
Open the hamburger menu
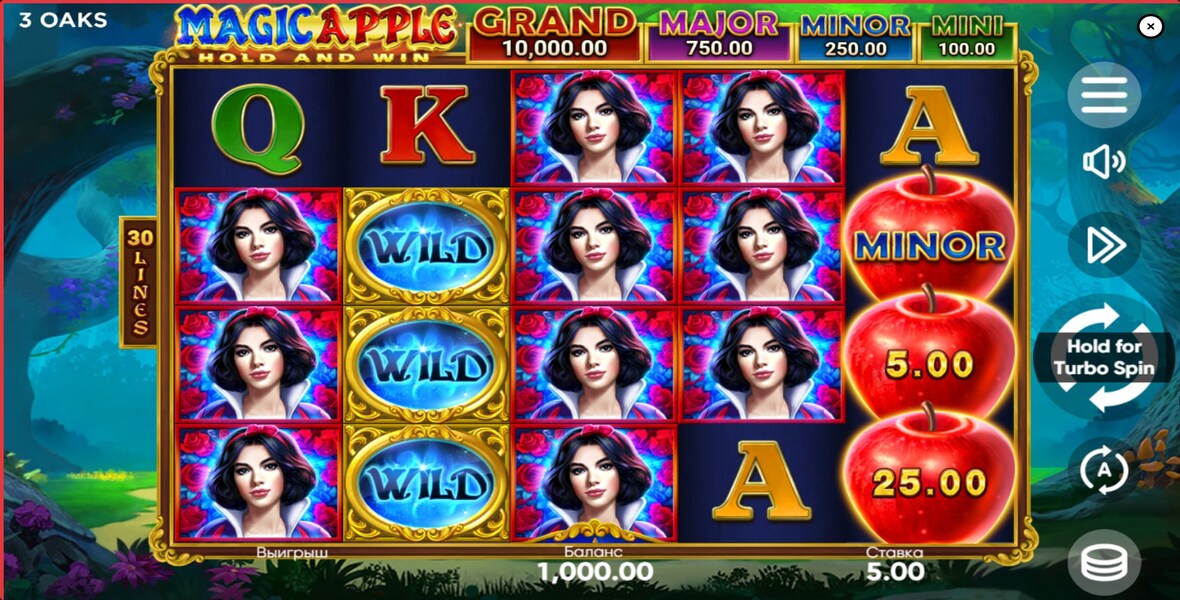pos(1104,96)
